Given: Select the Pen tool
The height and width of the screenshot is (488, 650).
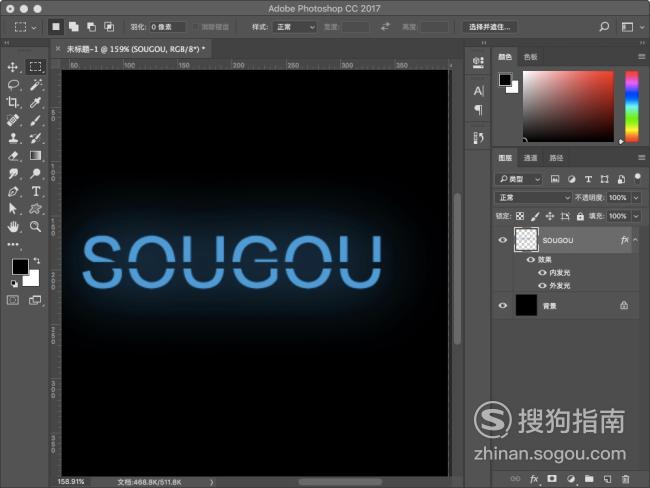Looking at the screenshot, I should click(x=13, y=192).
